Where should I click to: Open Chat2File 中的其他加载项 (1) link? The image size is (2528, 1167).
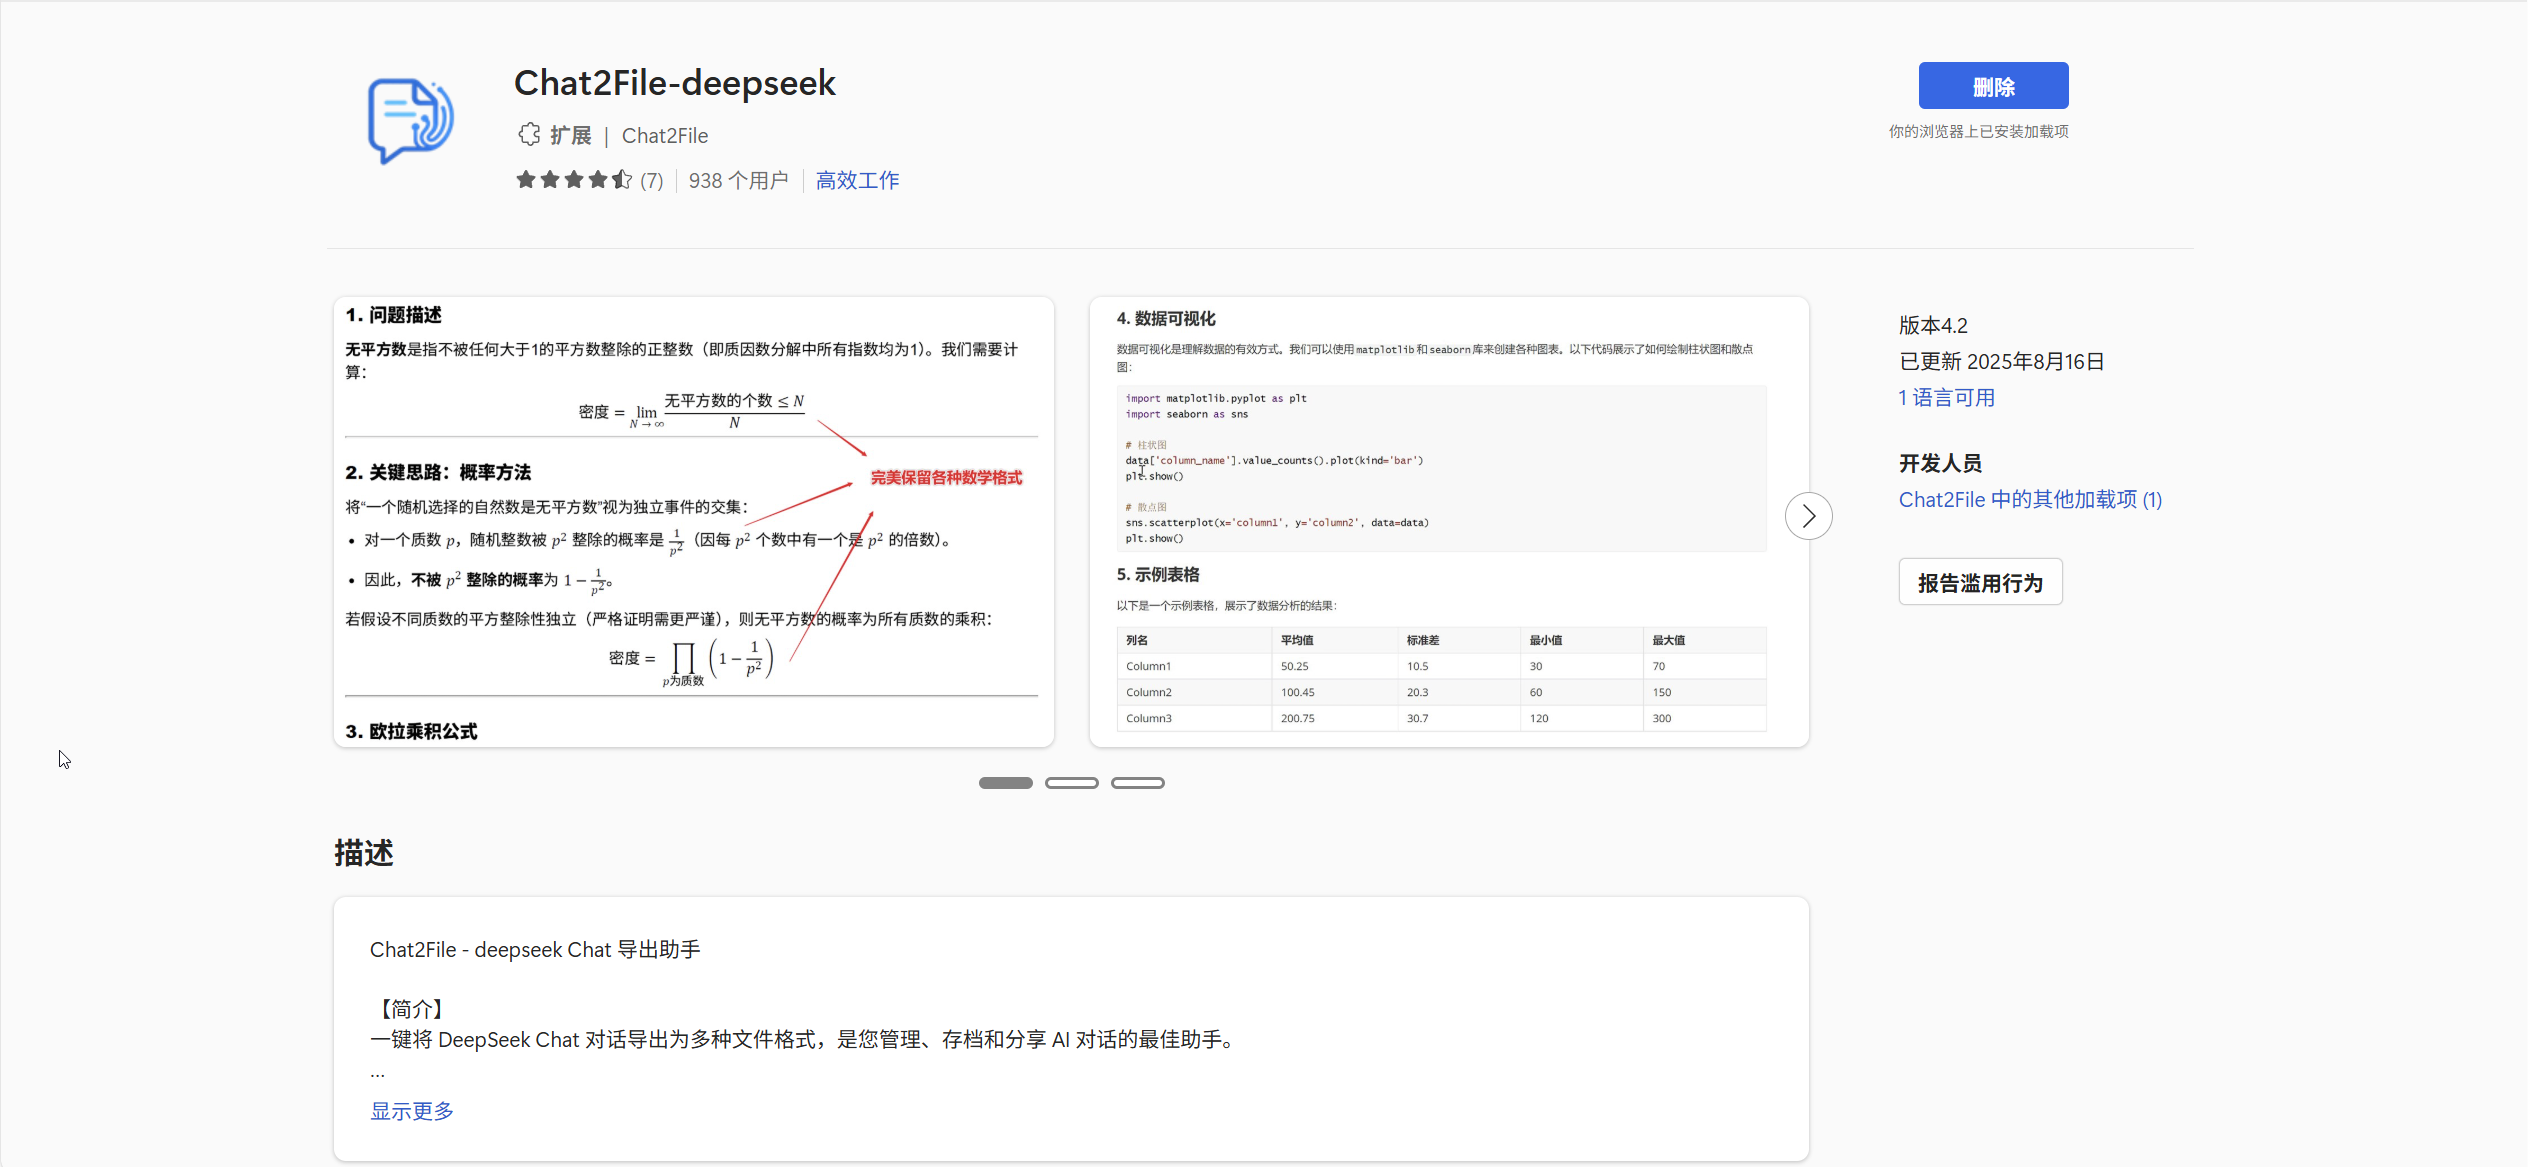[2030, 500]
